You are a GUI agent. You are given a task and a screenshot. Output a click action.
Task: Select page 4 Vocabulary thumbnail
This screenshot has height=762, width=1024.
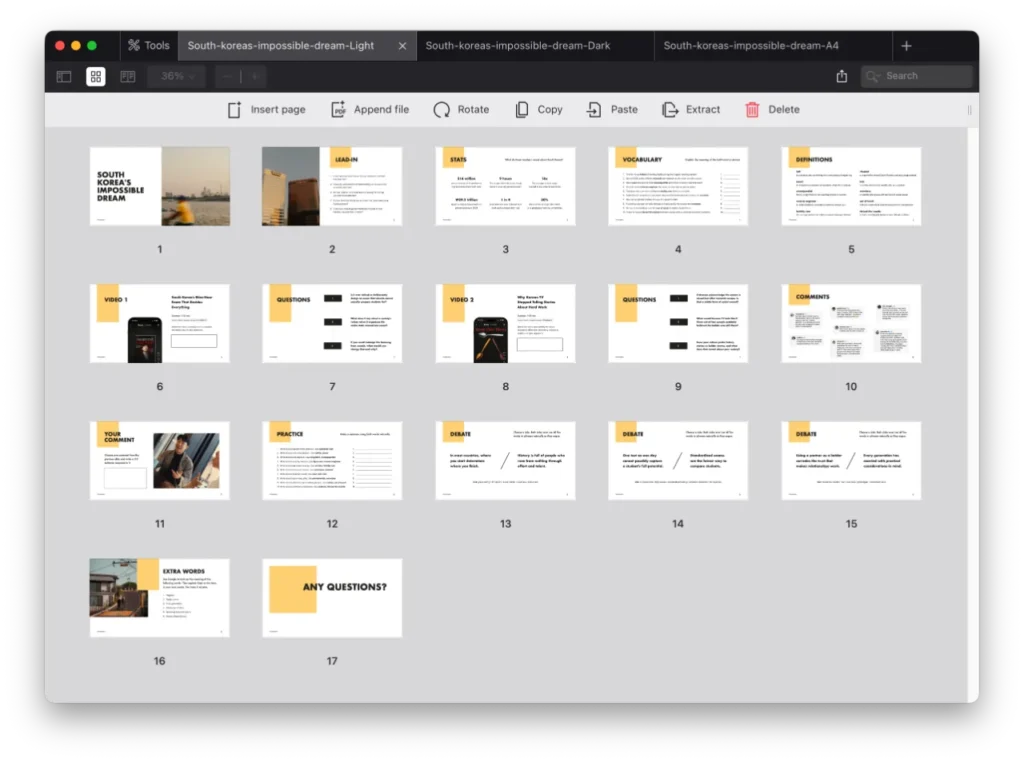(678, 186)
